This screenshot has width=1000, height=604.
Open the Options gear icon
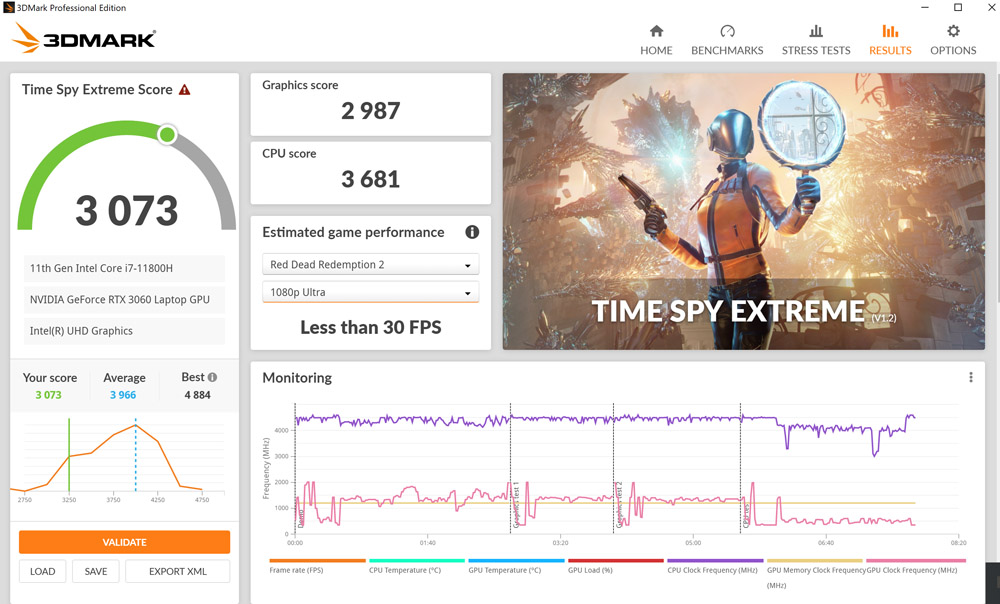(x=953, y=31)
